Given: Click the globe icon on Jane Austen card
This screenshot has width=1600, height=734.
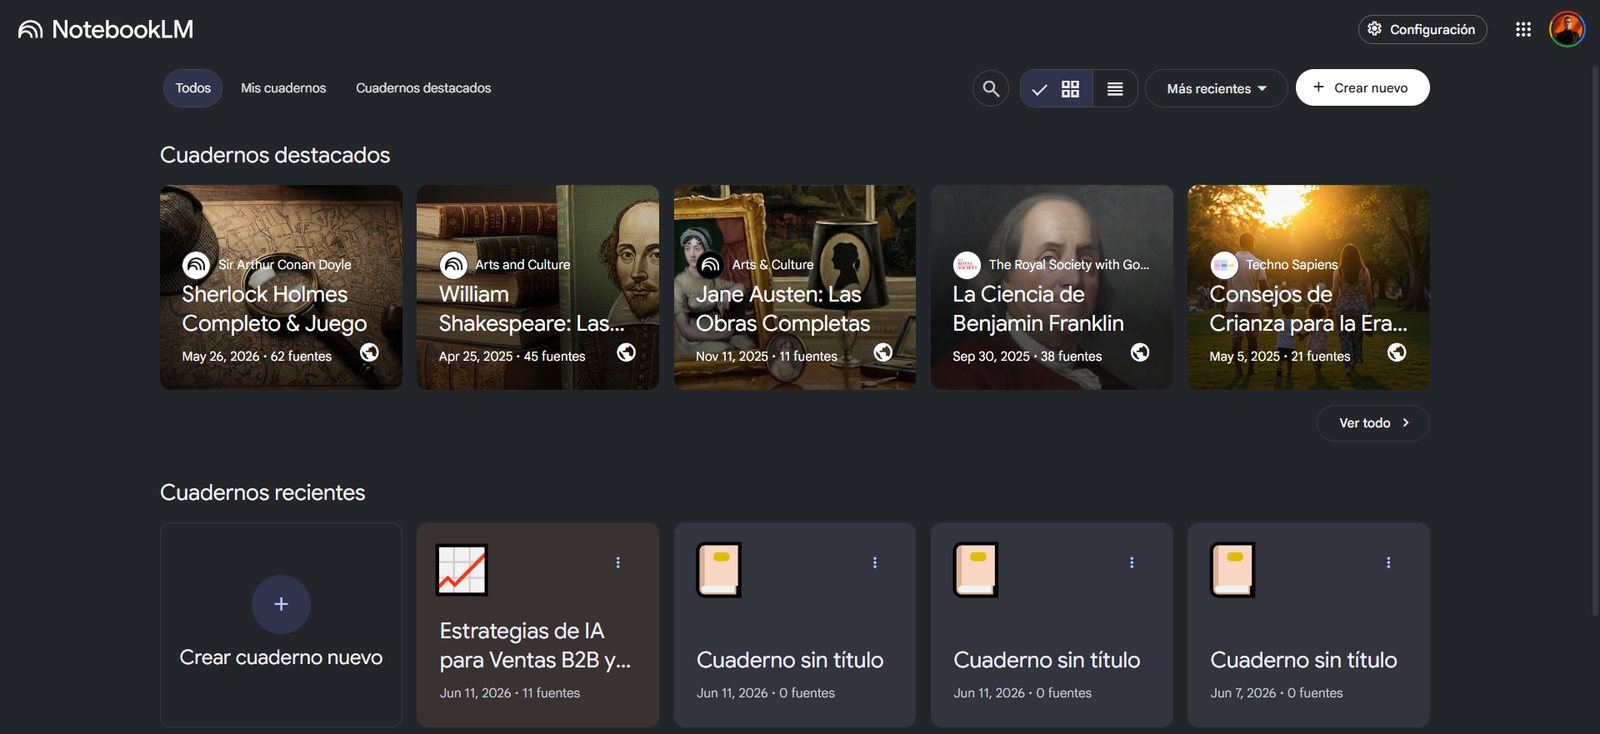Looking at the screenshot, I should click(883, 352).
